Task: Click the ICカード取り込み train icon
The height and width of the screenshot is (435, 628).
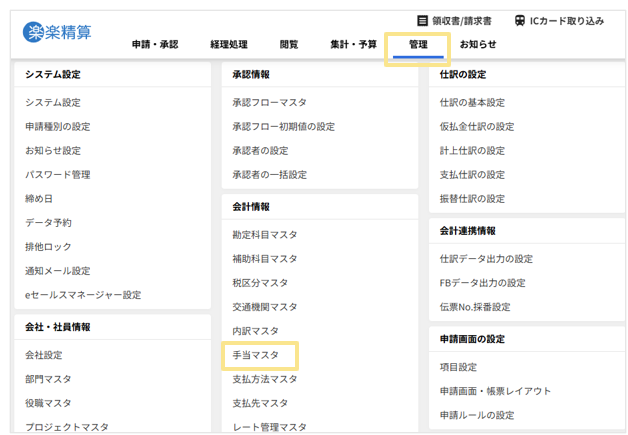Action: pyautogui.click(x=520, y=20)
